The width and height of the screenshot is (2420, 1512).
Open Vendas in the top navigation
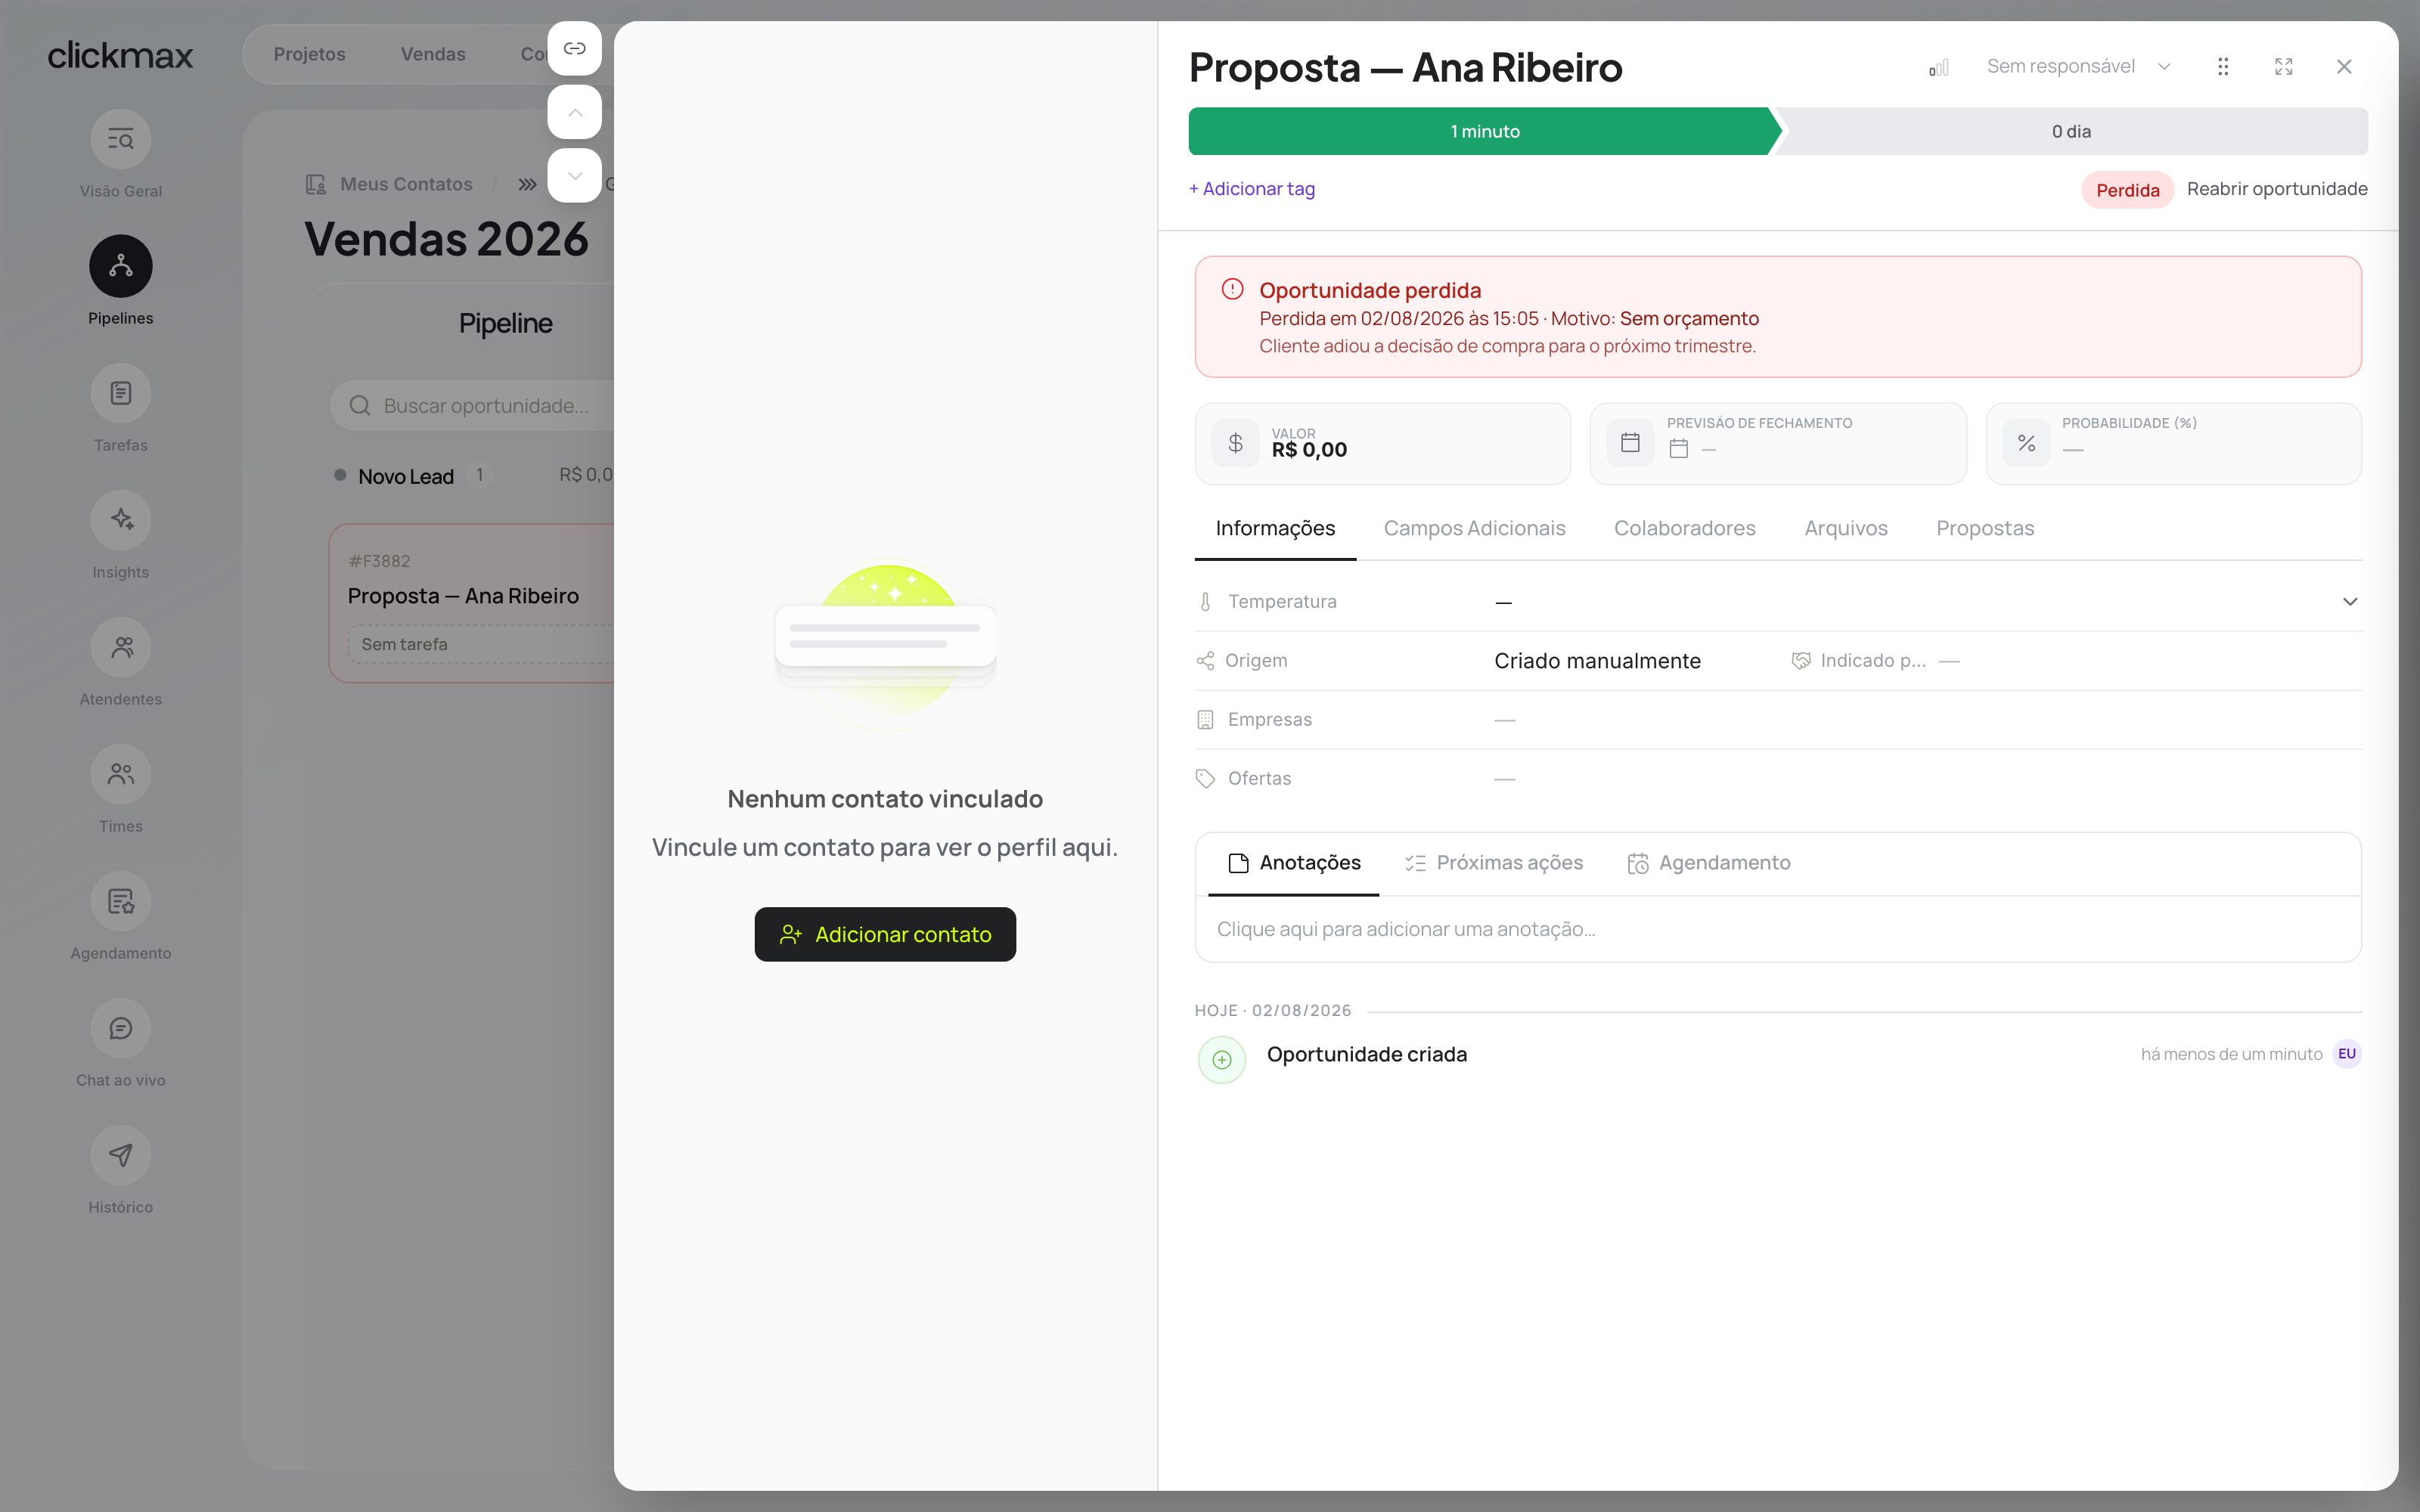pos(433,54)
